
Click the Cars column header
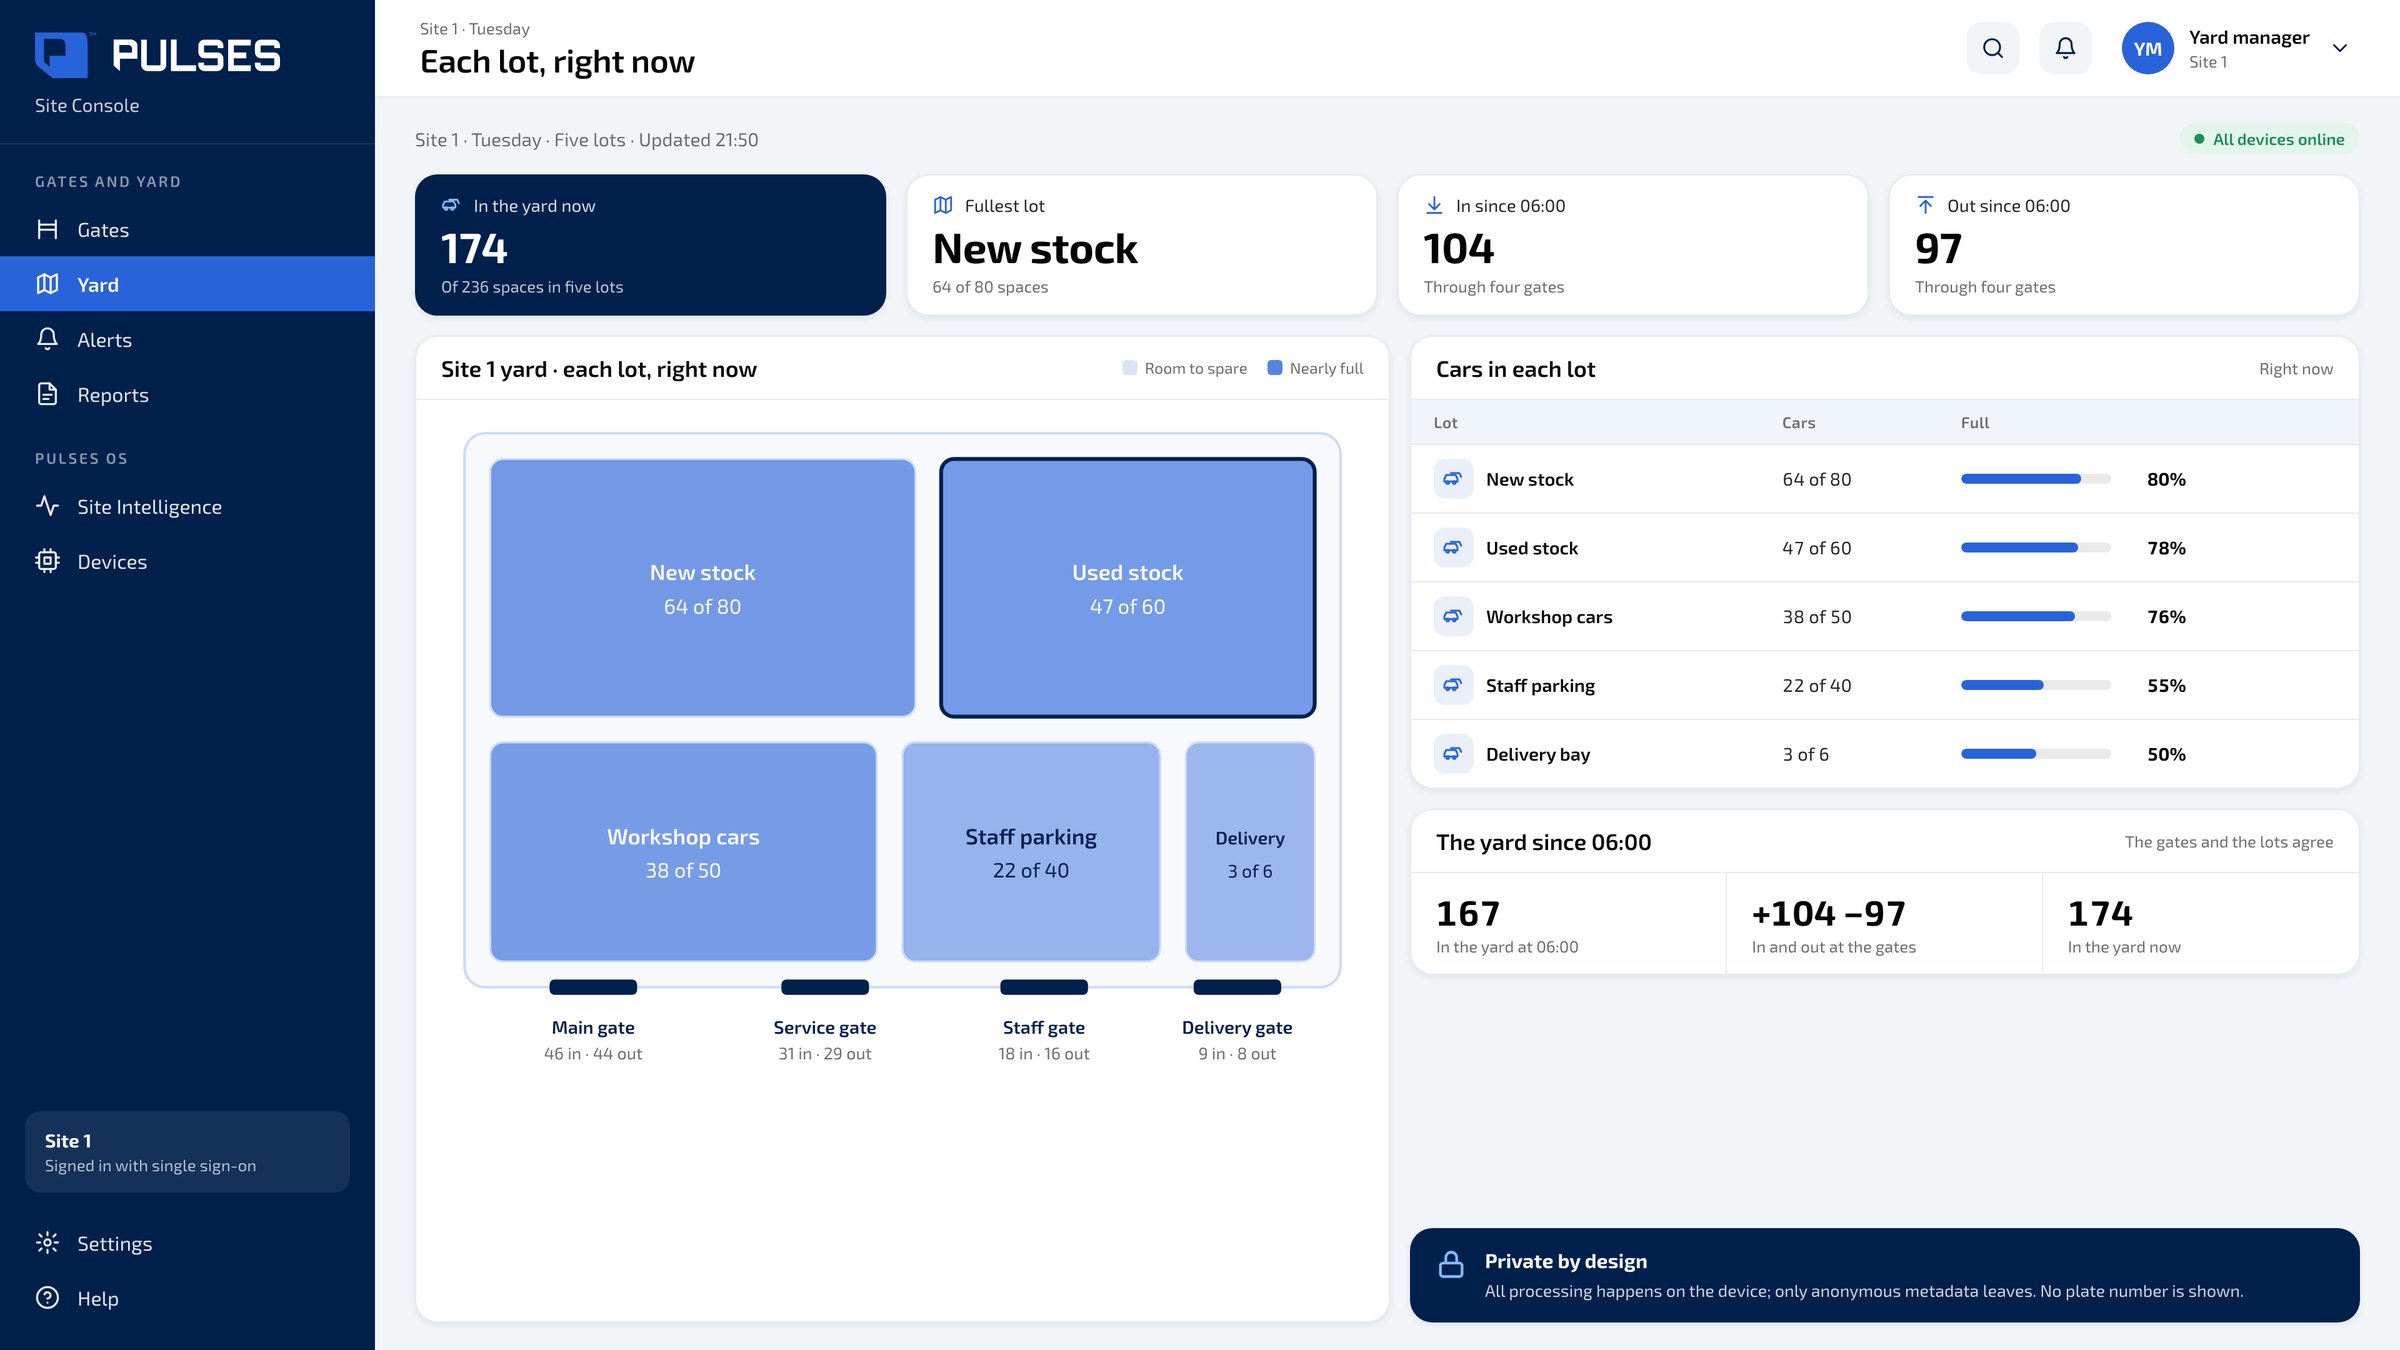click(x=1798, y=423)
